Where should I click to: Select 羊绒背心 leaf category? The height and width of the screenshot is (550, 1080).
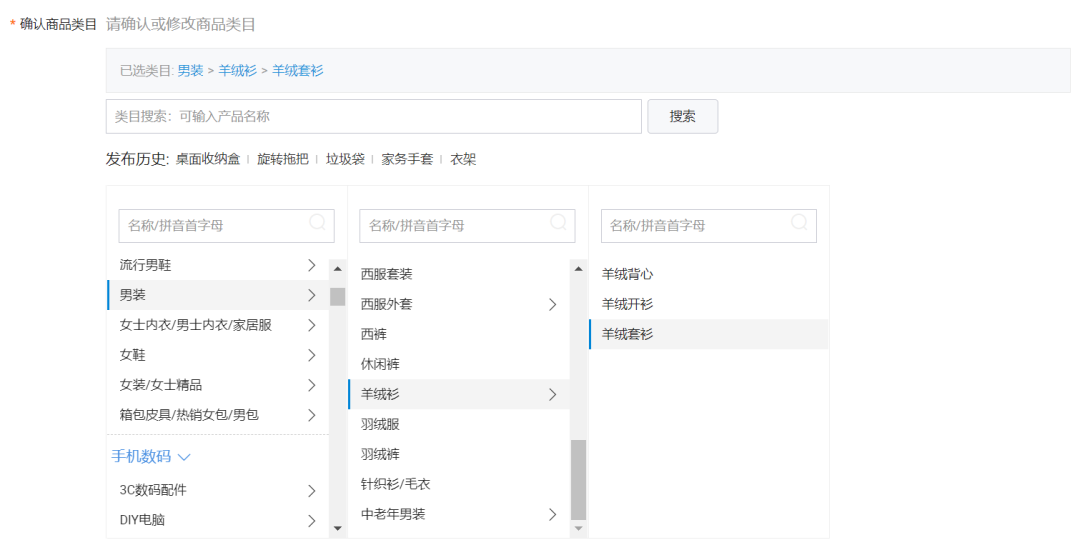(709, 274)
